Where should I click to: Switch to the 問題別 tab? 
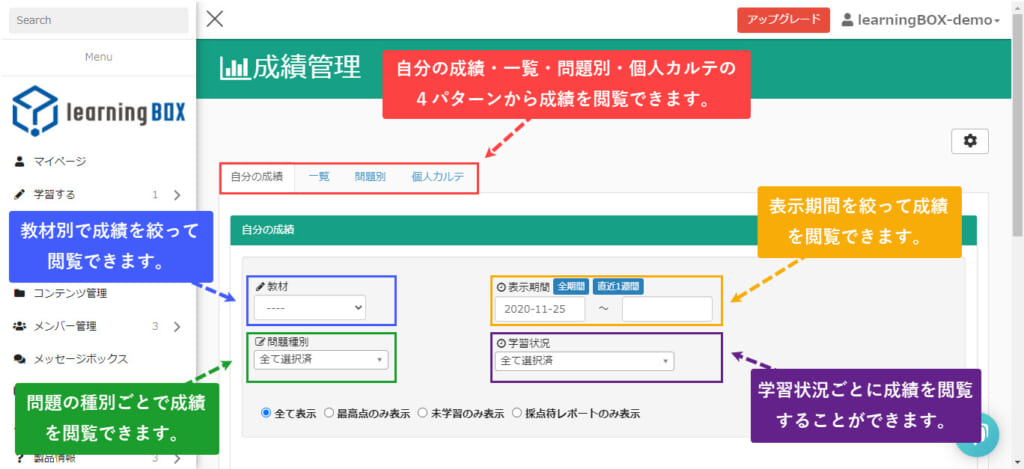[370, 177]
